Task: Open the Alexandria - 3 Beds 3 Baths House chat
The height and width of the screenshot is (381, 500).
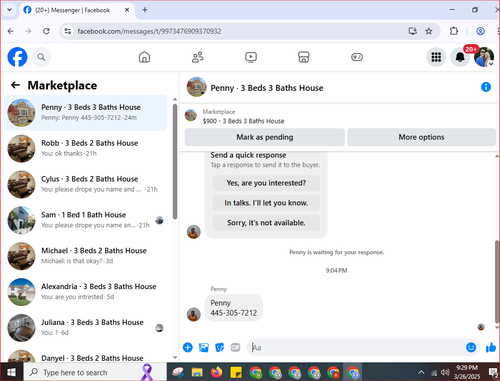Action: (86, 292)
